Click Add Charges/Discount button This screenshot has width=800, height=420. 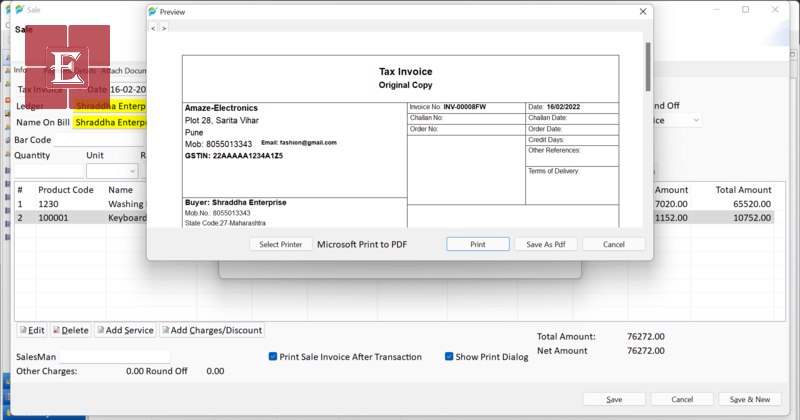[211, 330]
